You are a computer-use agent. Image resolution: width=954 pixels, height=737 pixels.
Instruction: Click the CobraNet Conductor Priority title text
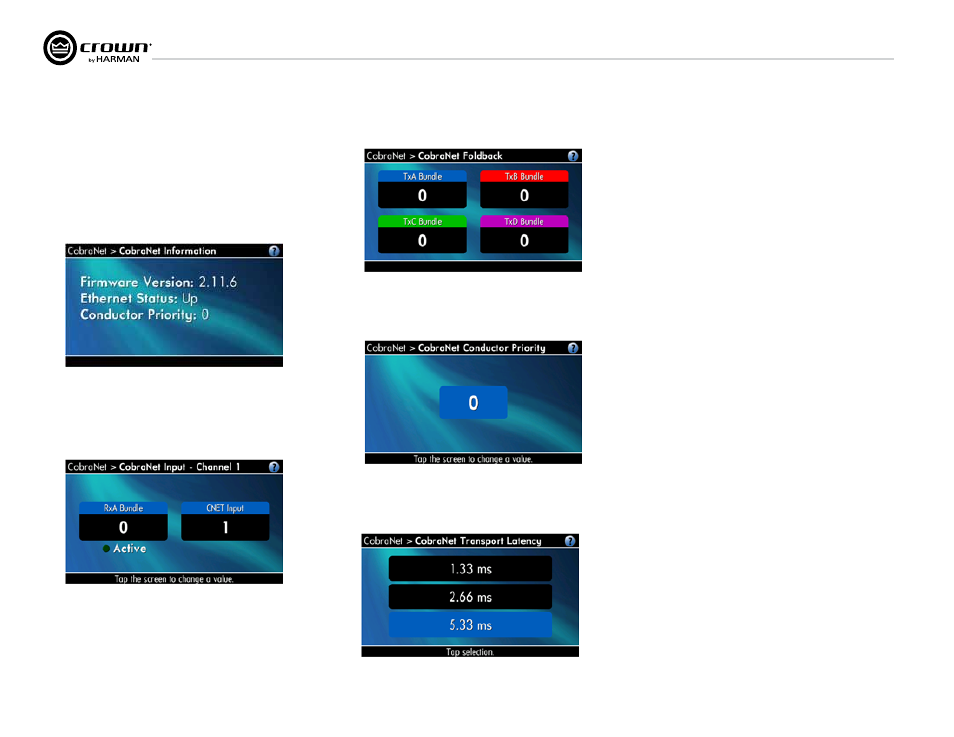click(481, 348)
